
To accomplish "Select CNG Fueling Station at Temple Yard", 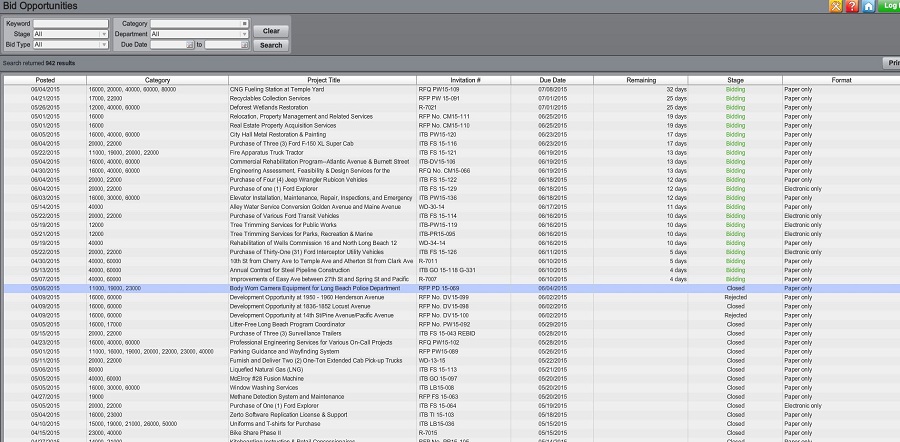I will pyautogui.click(x=277, y=90).
